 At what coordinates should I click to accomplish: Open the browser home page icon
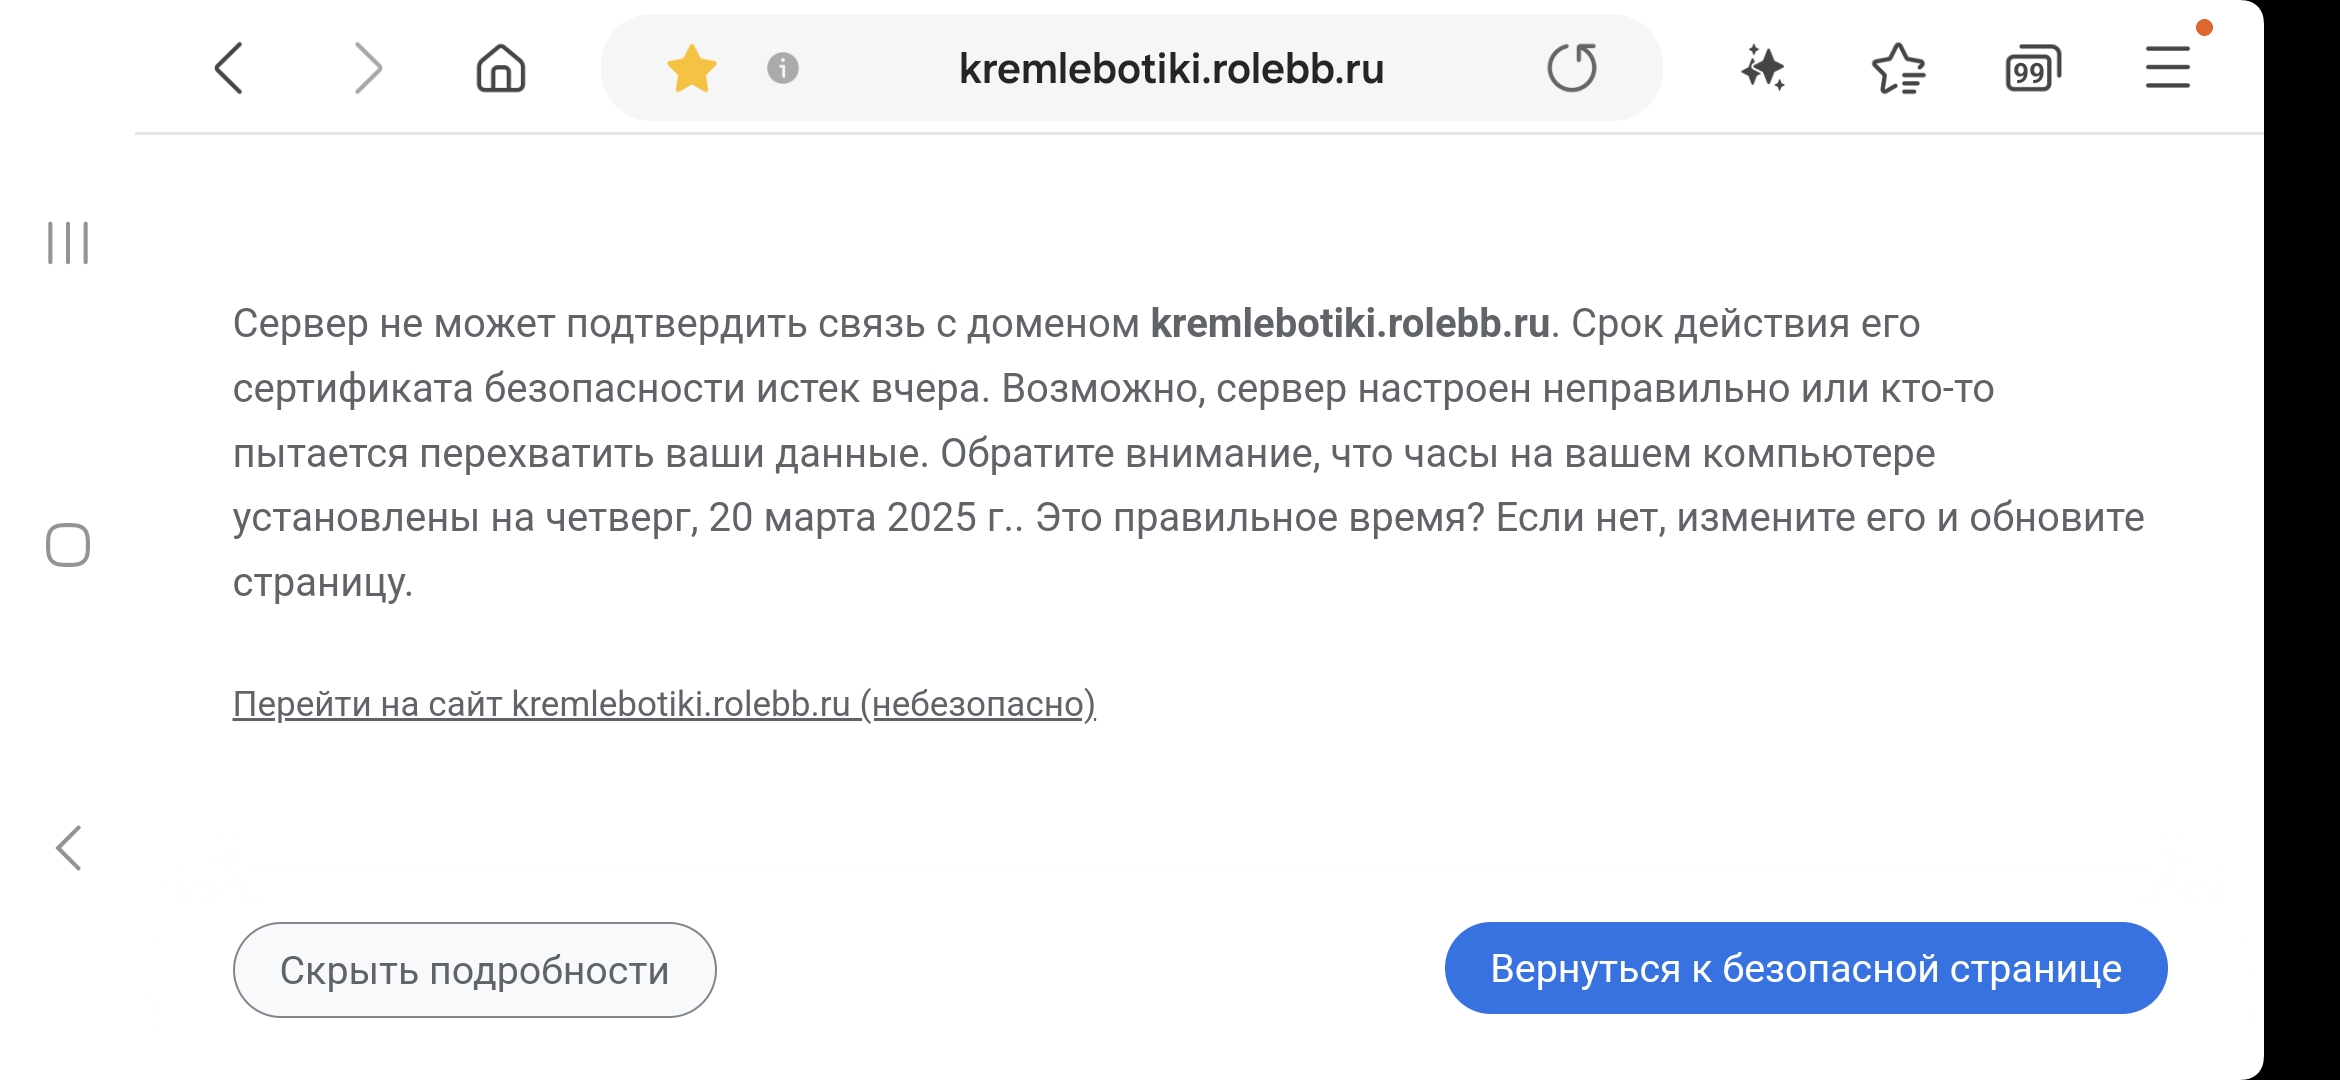coord(501,68)
